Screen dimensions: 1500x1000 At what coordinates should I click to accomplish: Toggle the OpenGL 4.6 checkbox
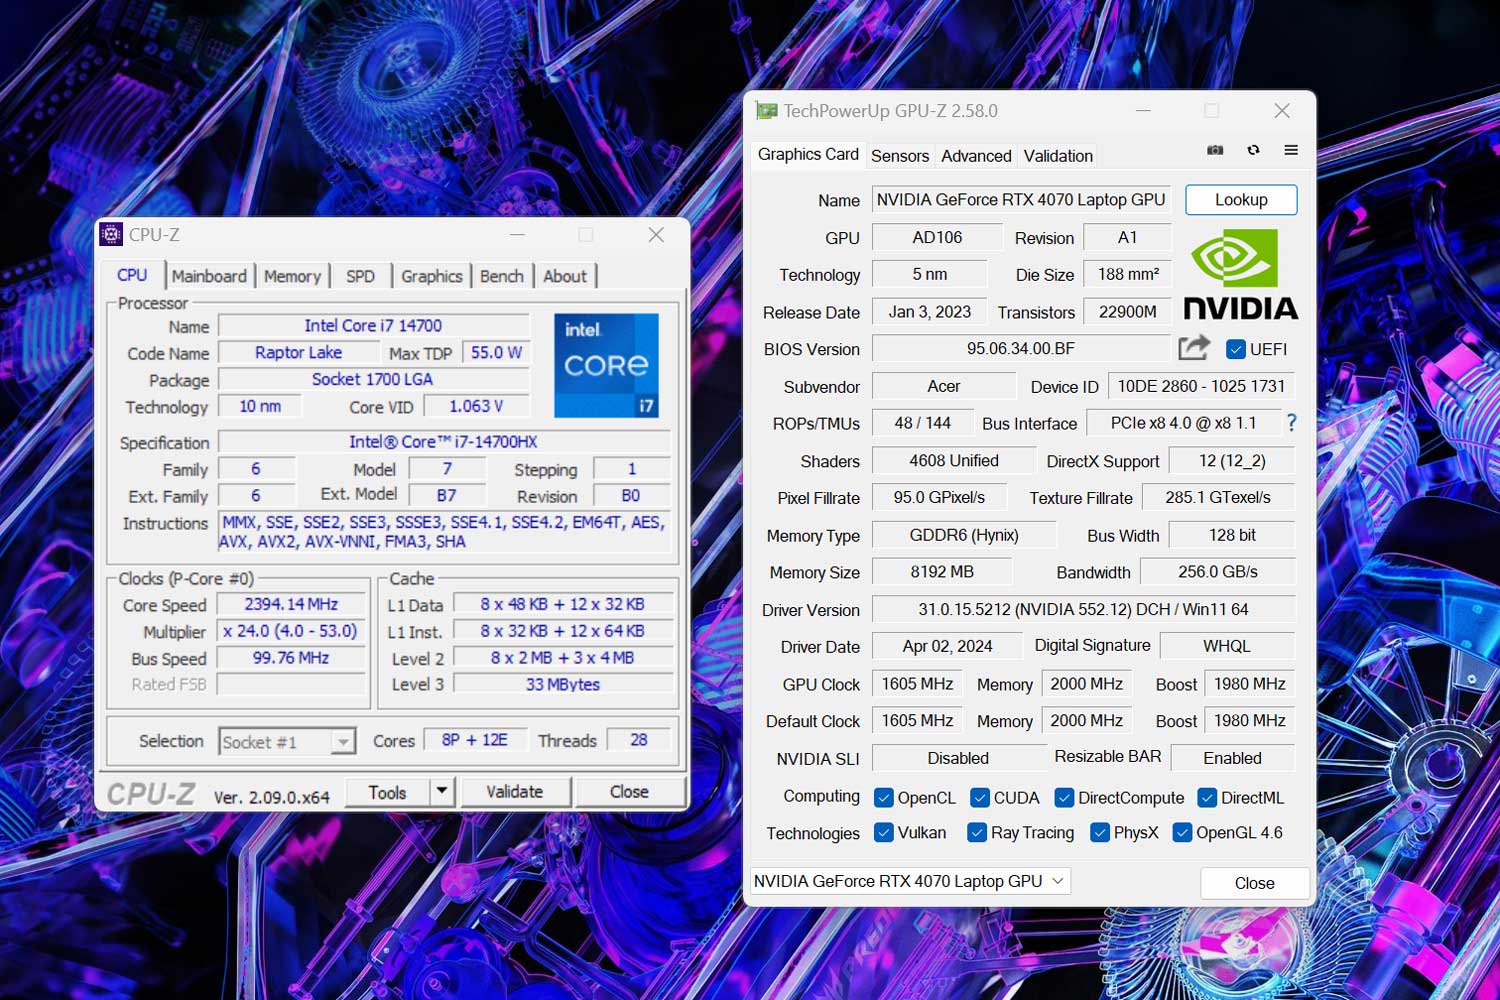click(x=1182, y=833)
